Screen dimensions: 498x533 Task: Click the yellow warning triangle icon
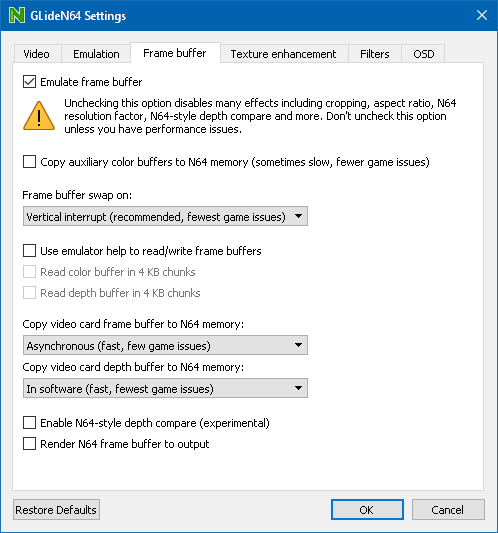39,116
